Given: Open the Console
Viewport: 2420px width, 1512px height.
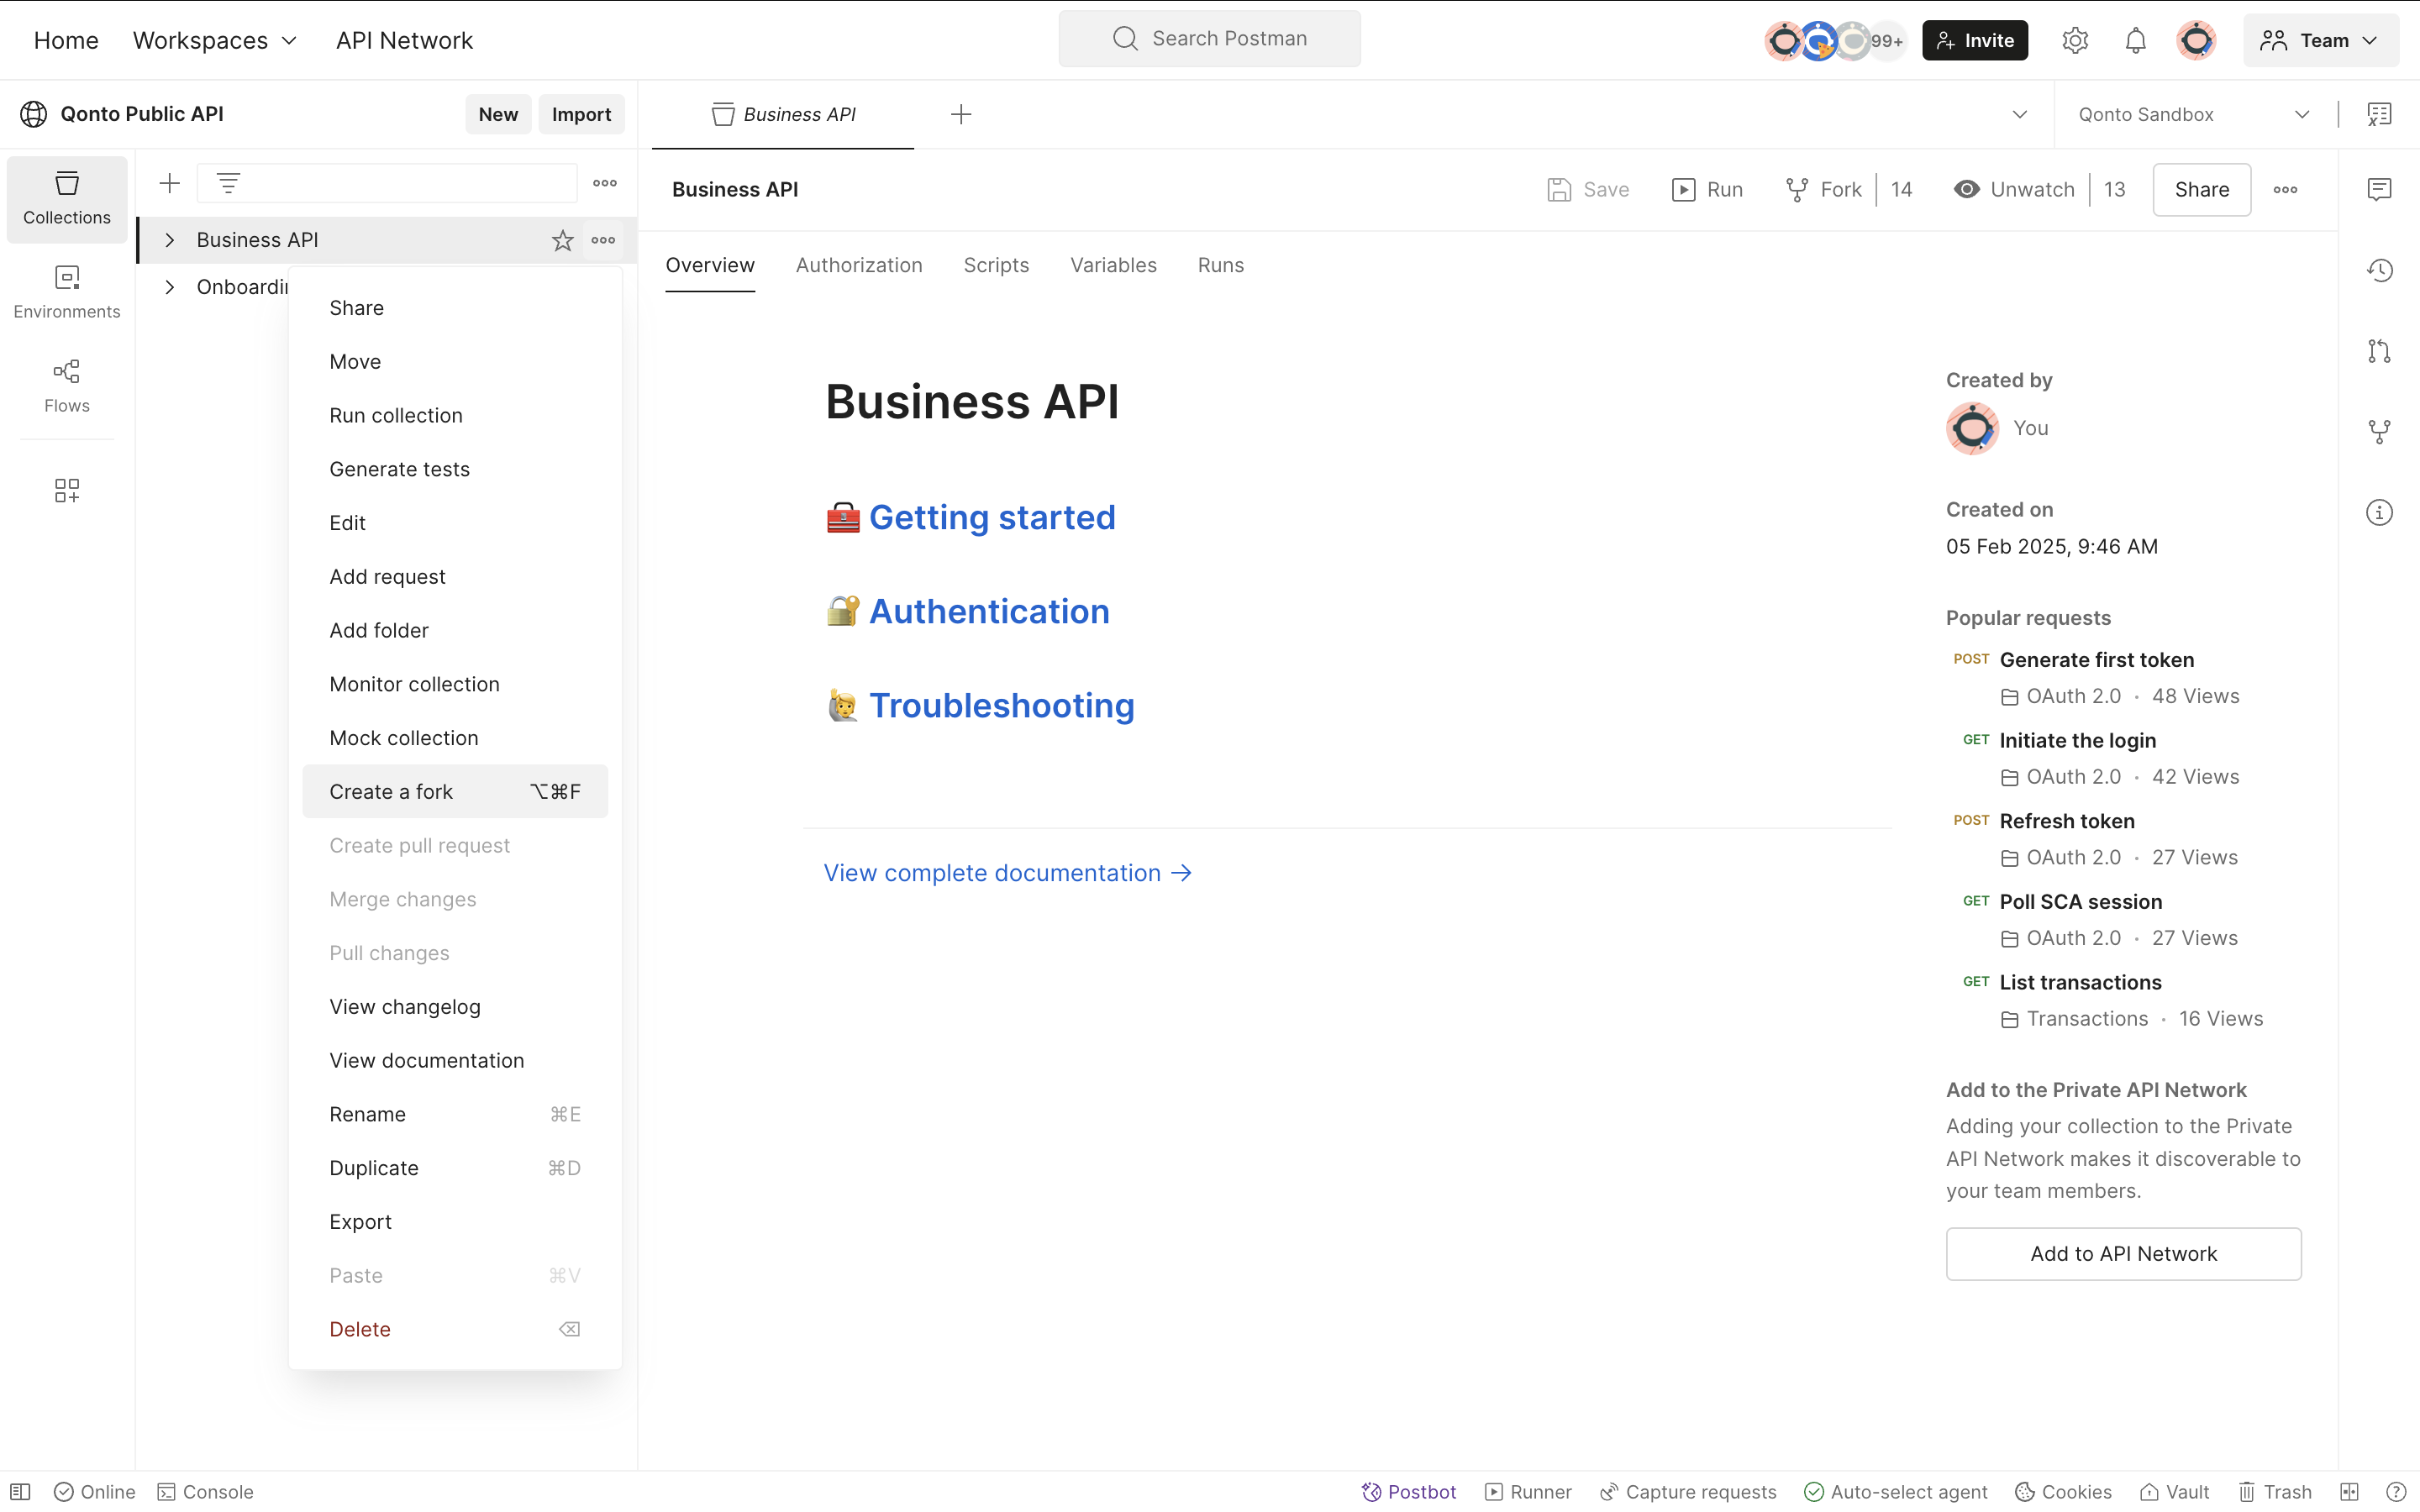Looking at the screenshot, I should 206,1491.
